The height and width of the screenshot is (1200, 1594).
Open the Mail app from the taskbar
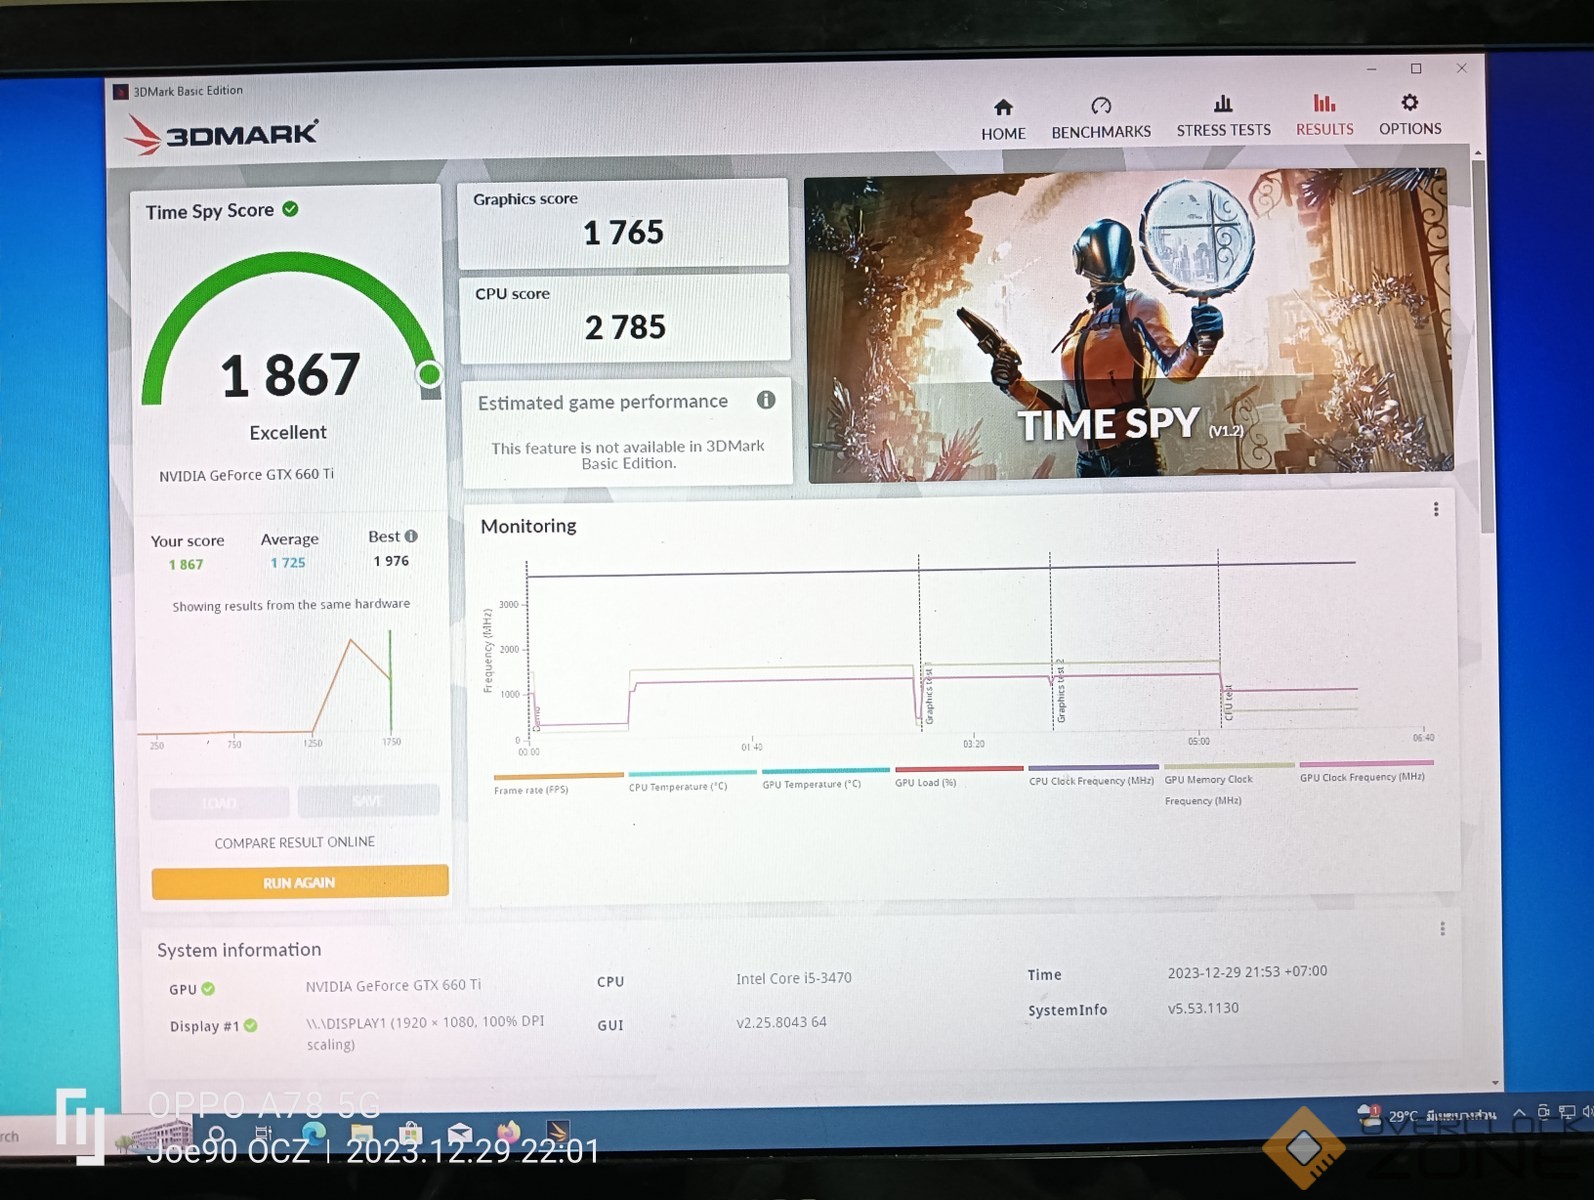pyautogui.click(x=459, y=1134)
